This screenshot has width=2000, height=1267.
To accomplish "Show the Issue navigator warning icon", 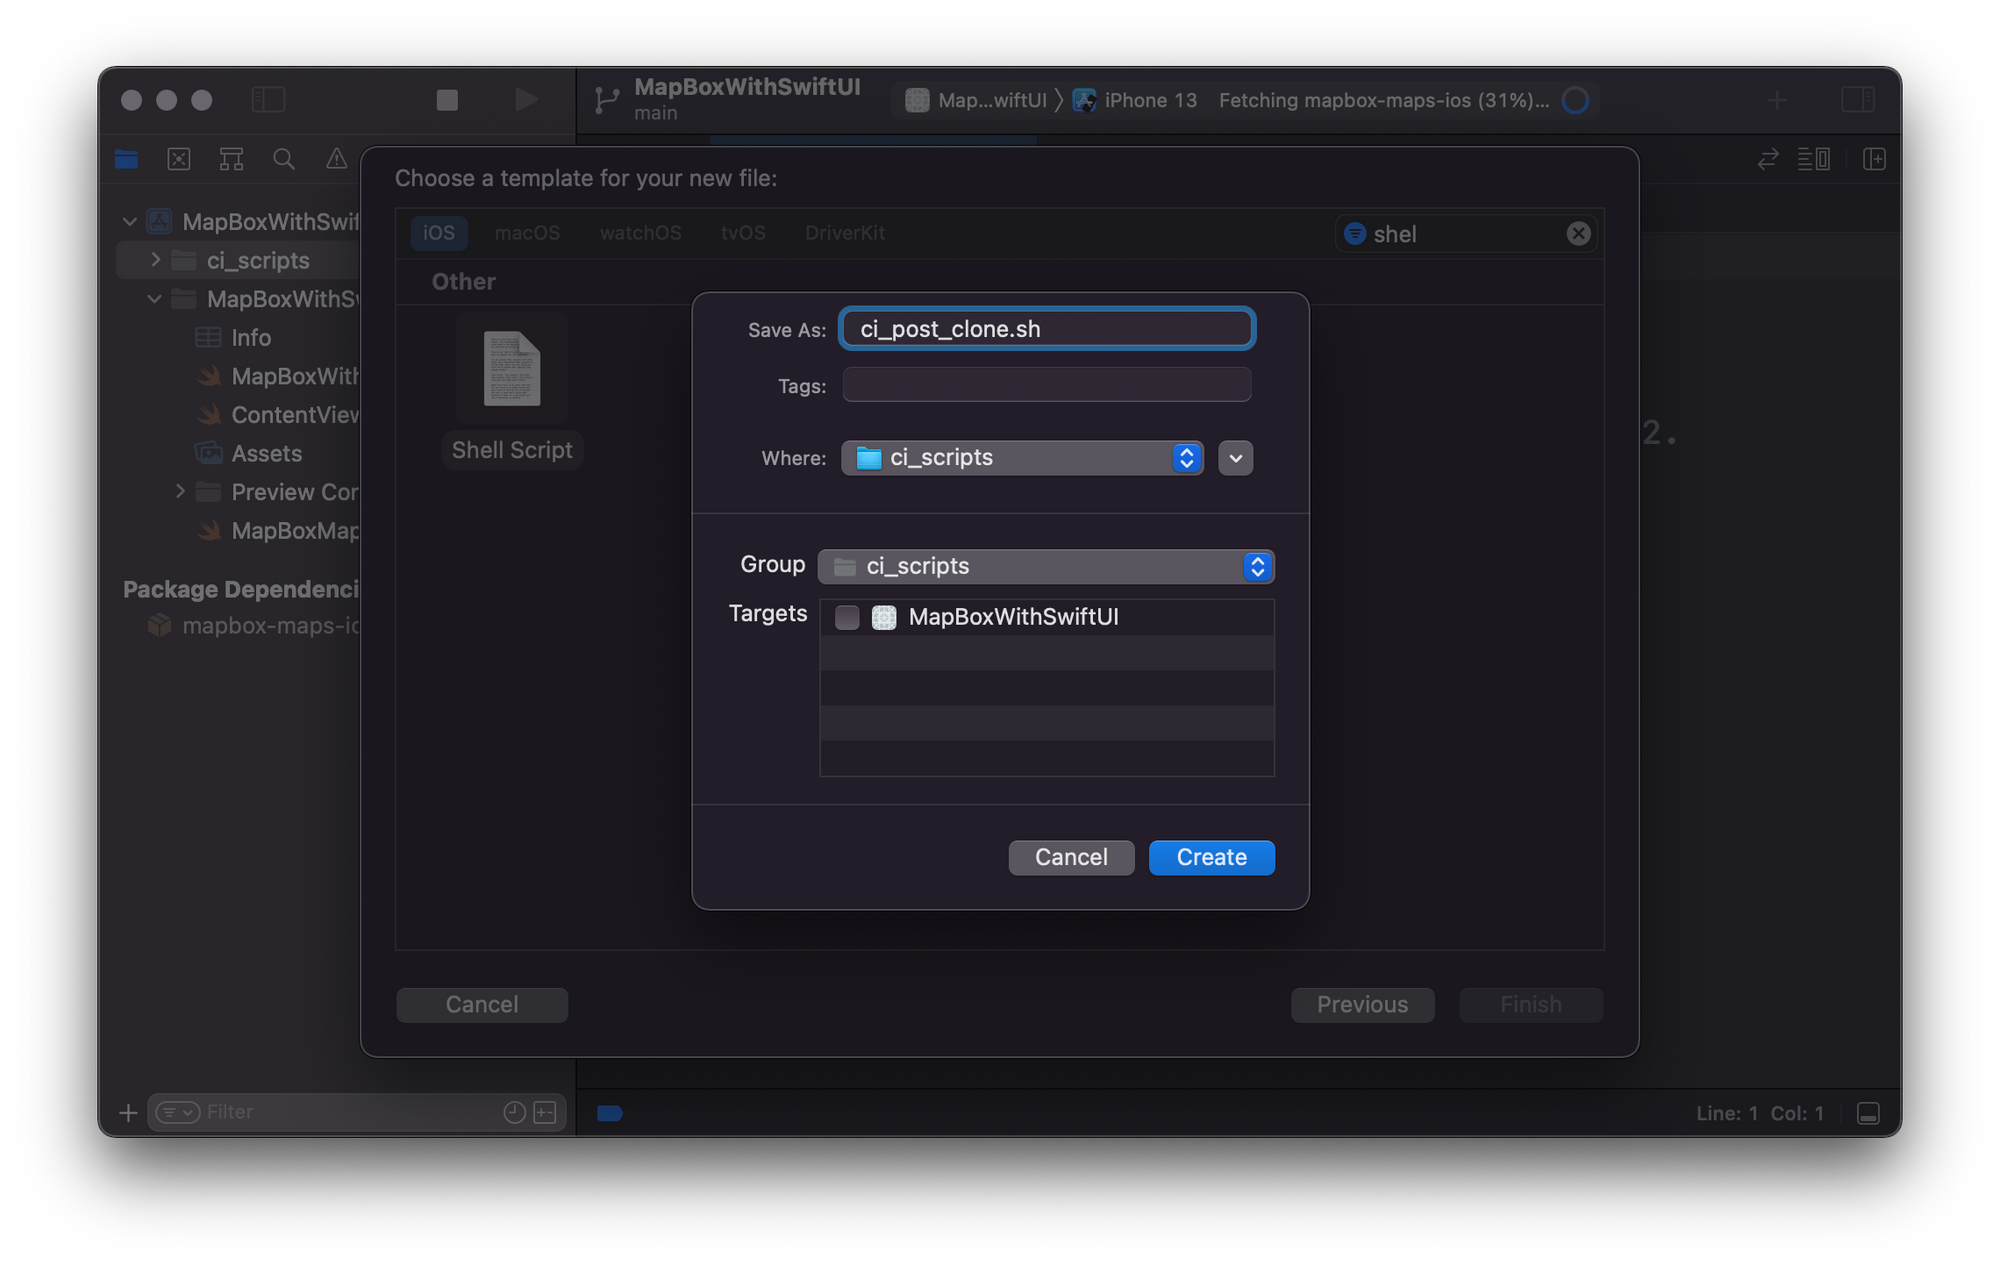I will [337, 159].
